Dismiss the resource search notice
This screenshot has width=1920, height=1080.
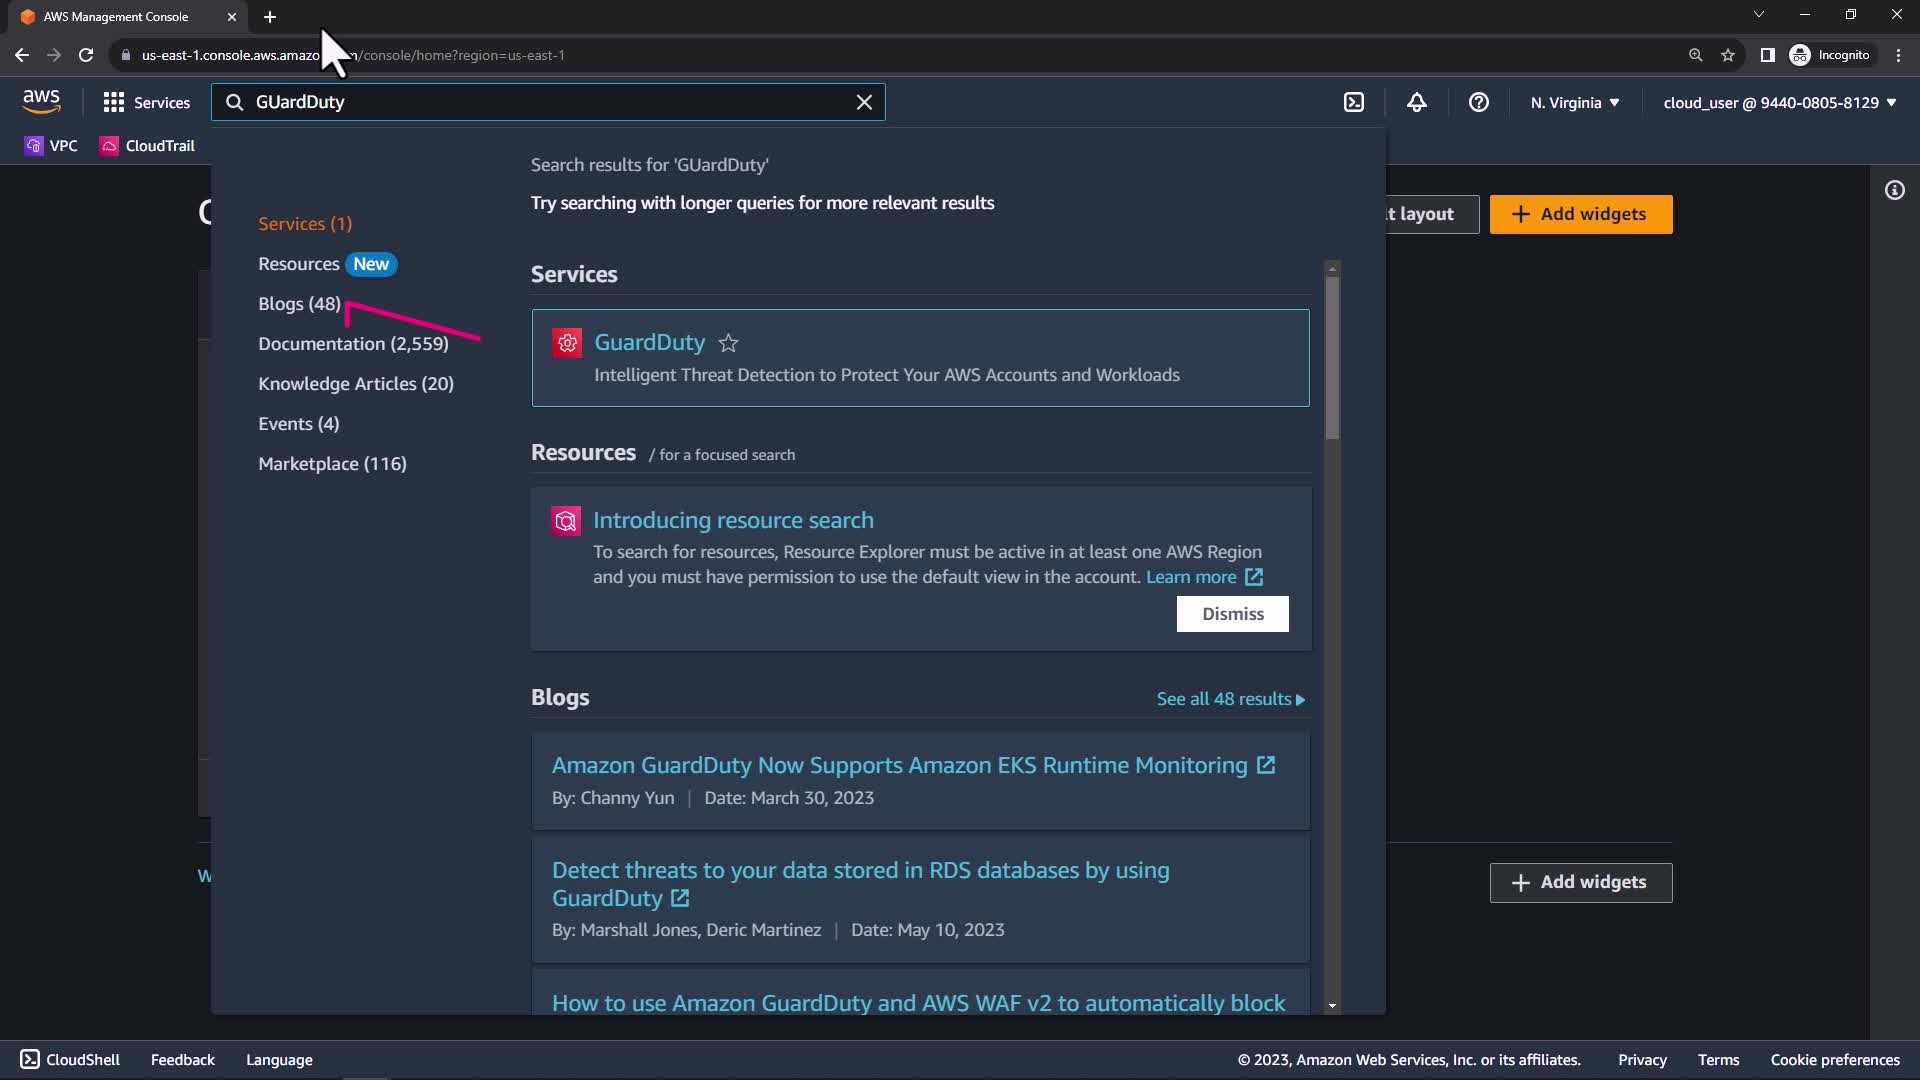[x=1232, y=614]
